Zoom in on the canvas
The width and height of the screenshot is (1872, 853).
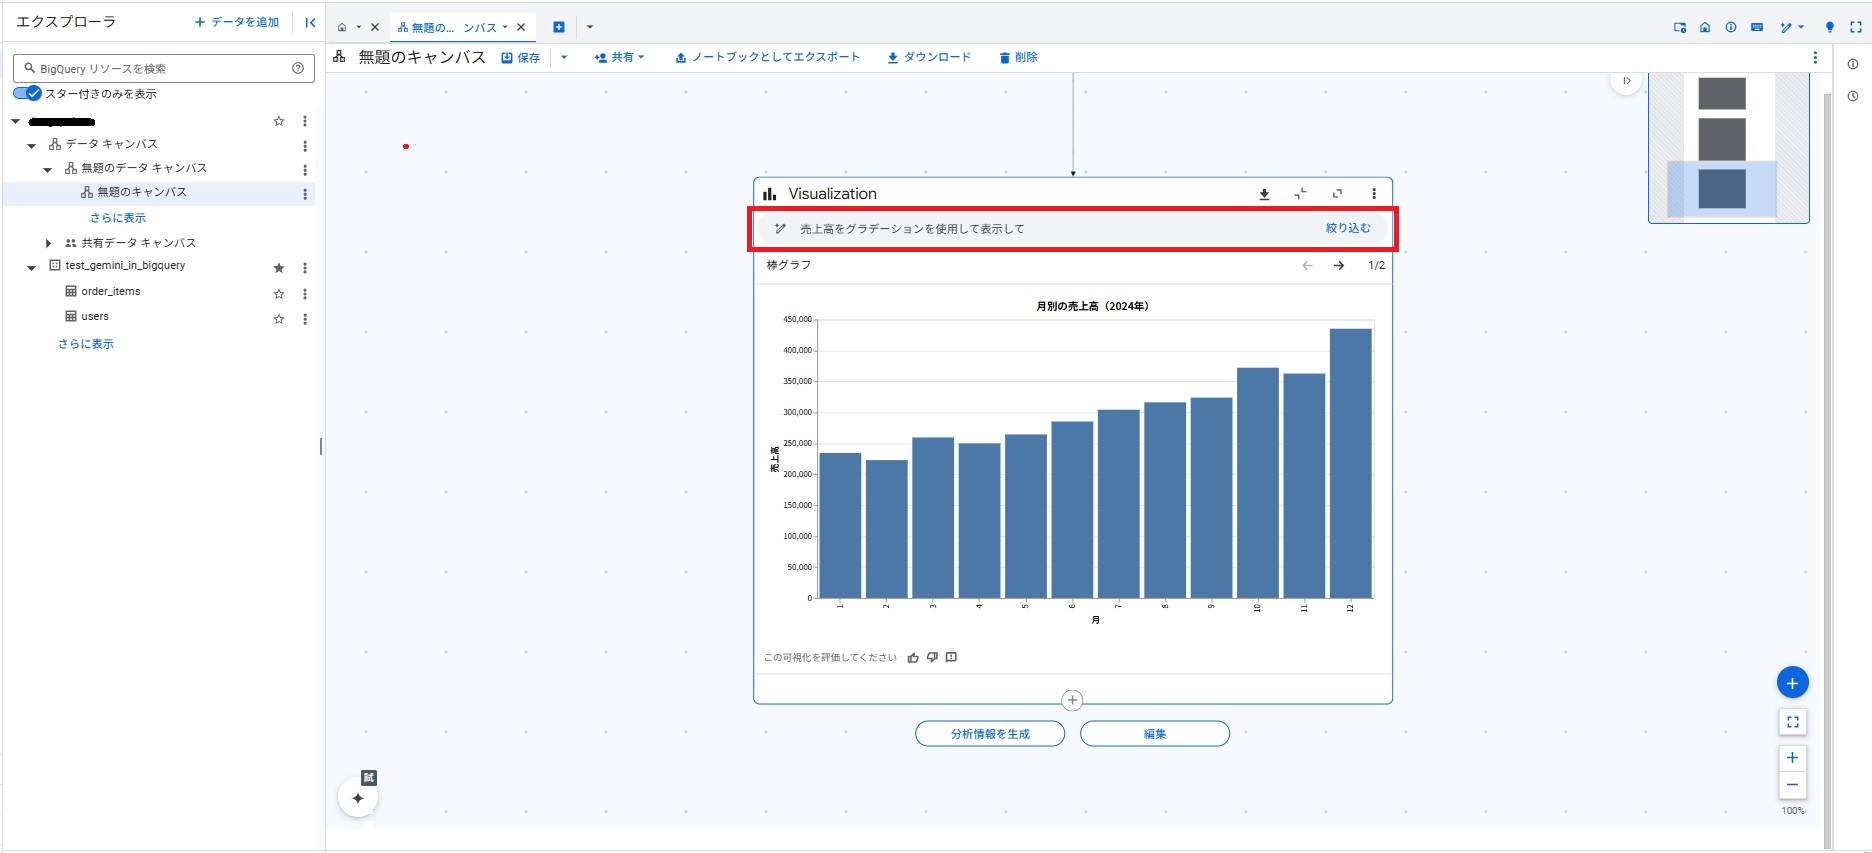click(1792, 758)
